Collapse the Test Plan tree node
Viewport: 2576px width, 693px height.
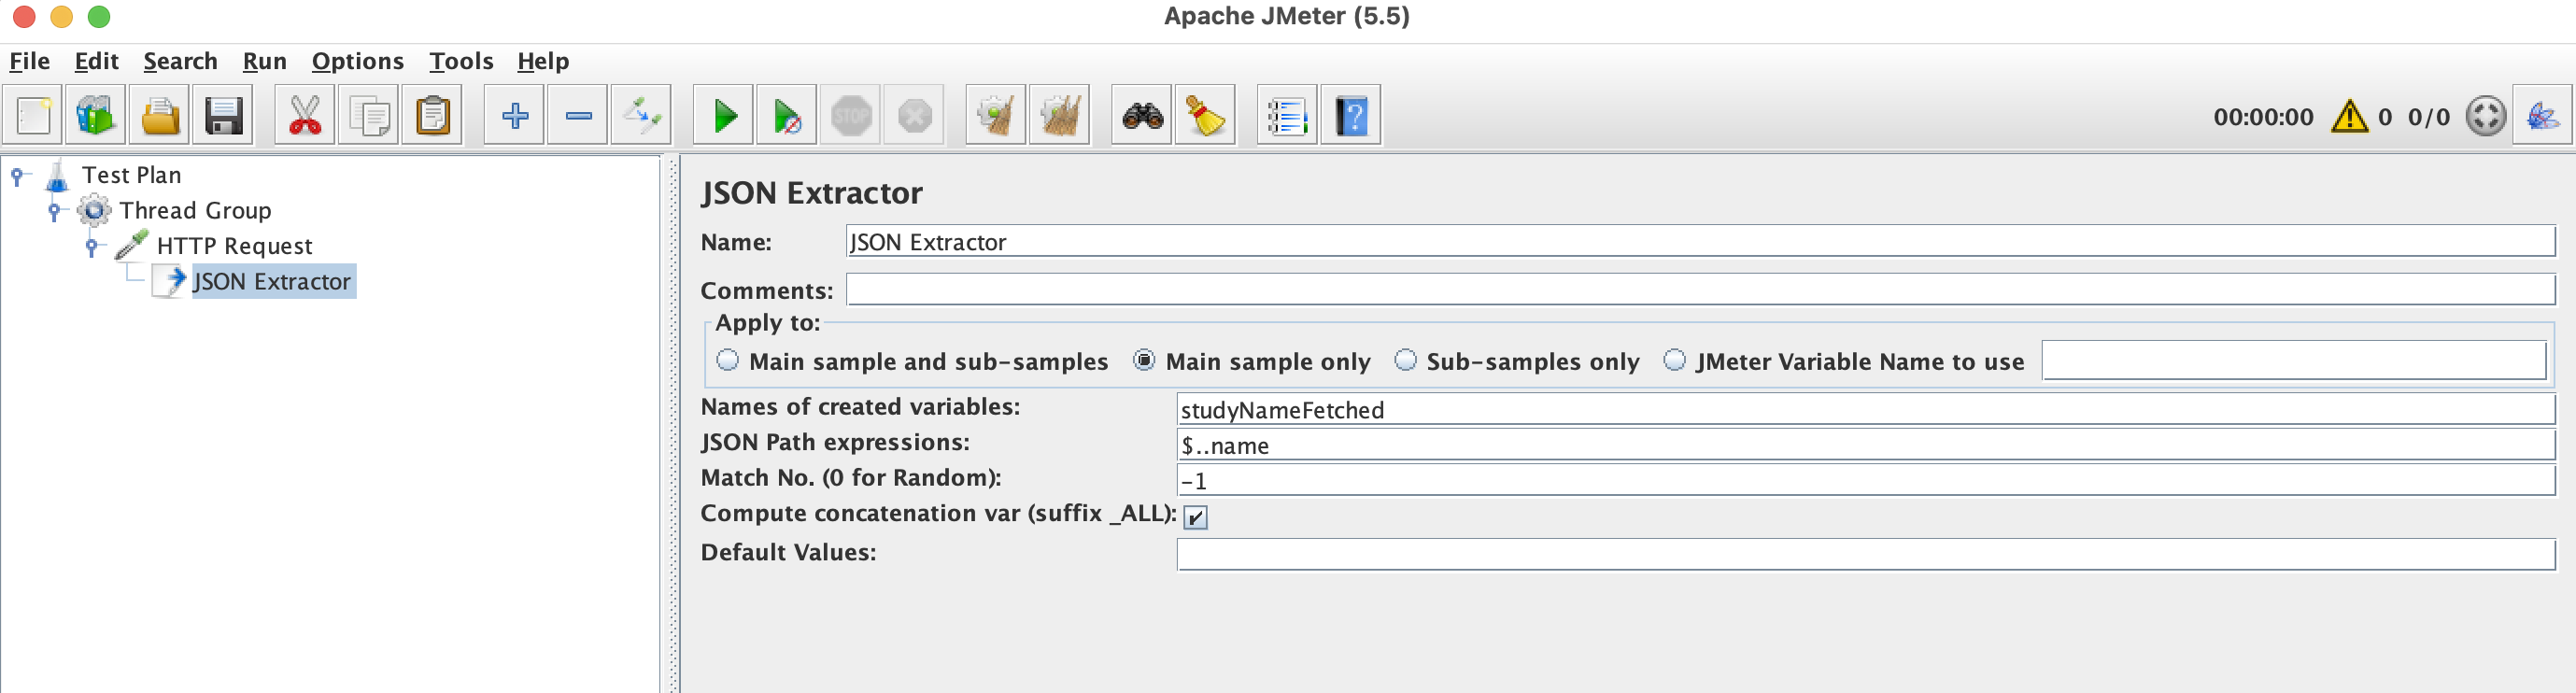click(17, 176)
